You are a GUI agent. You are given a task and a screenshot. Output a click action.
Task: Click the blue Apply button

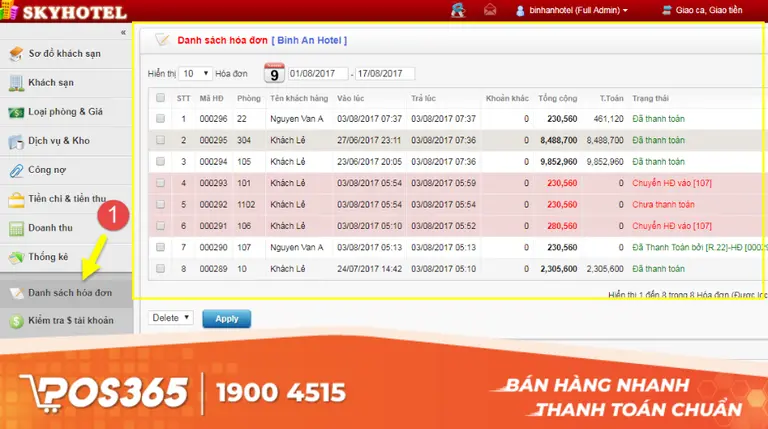pos(227,318)
